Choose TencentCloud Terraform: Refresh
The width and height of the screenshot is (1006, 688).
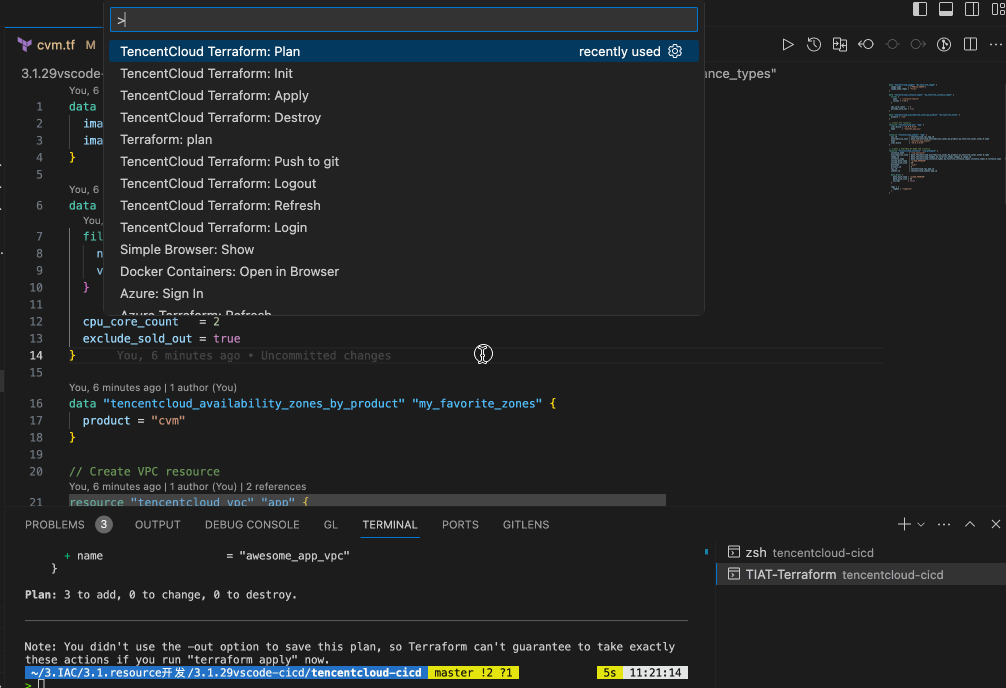(404, 205)
